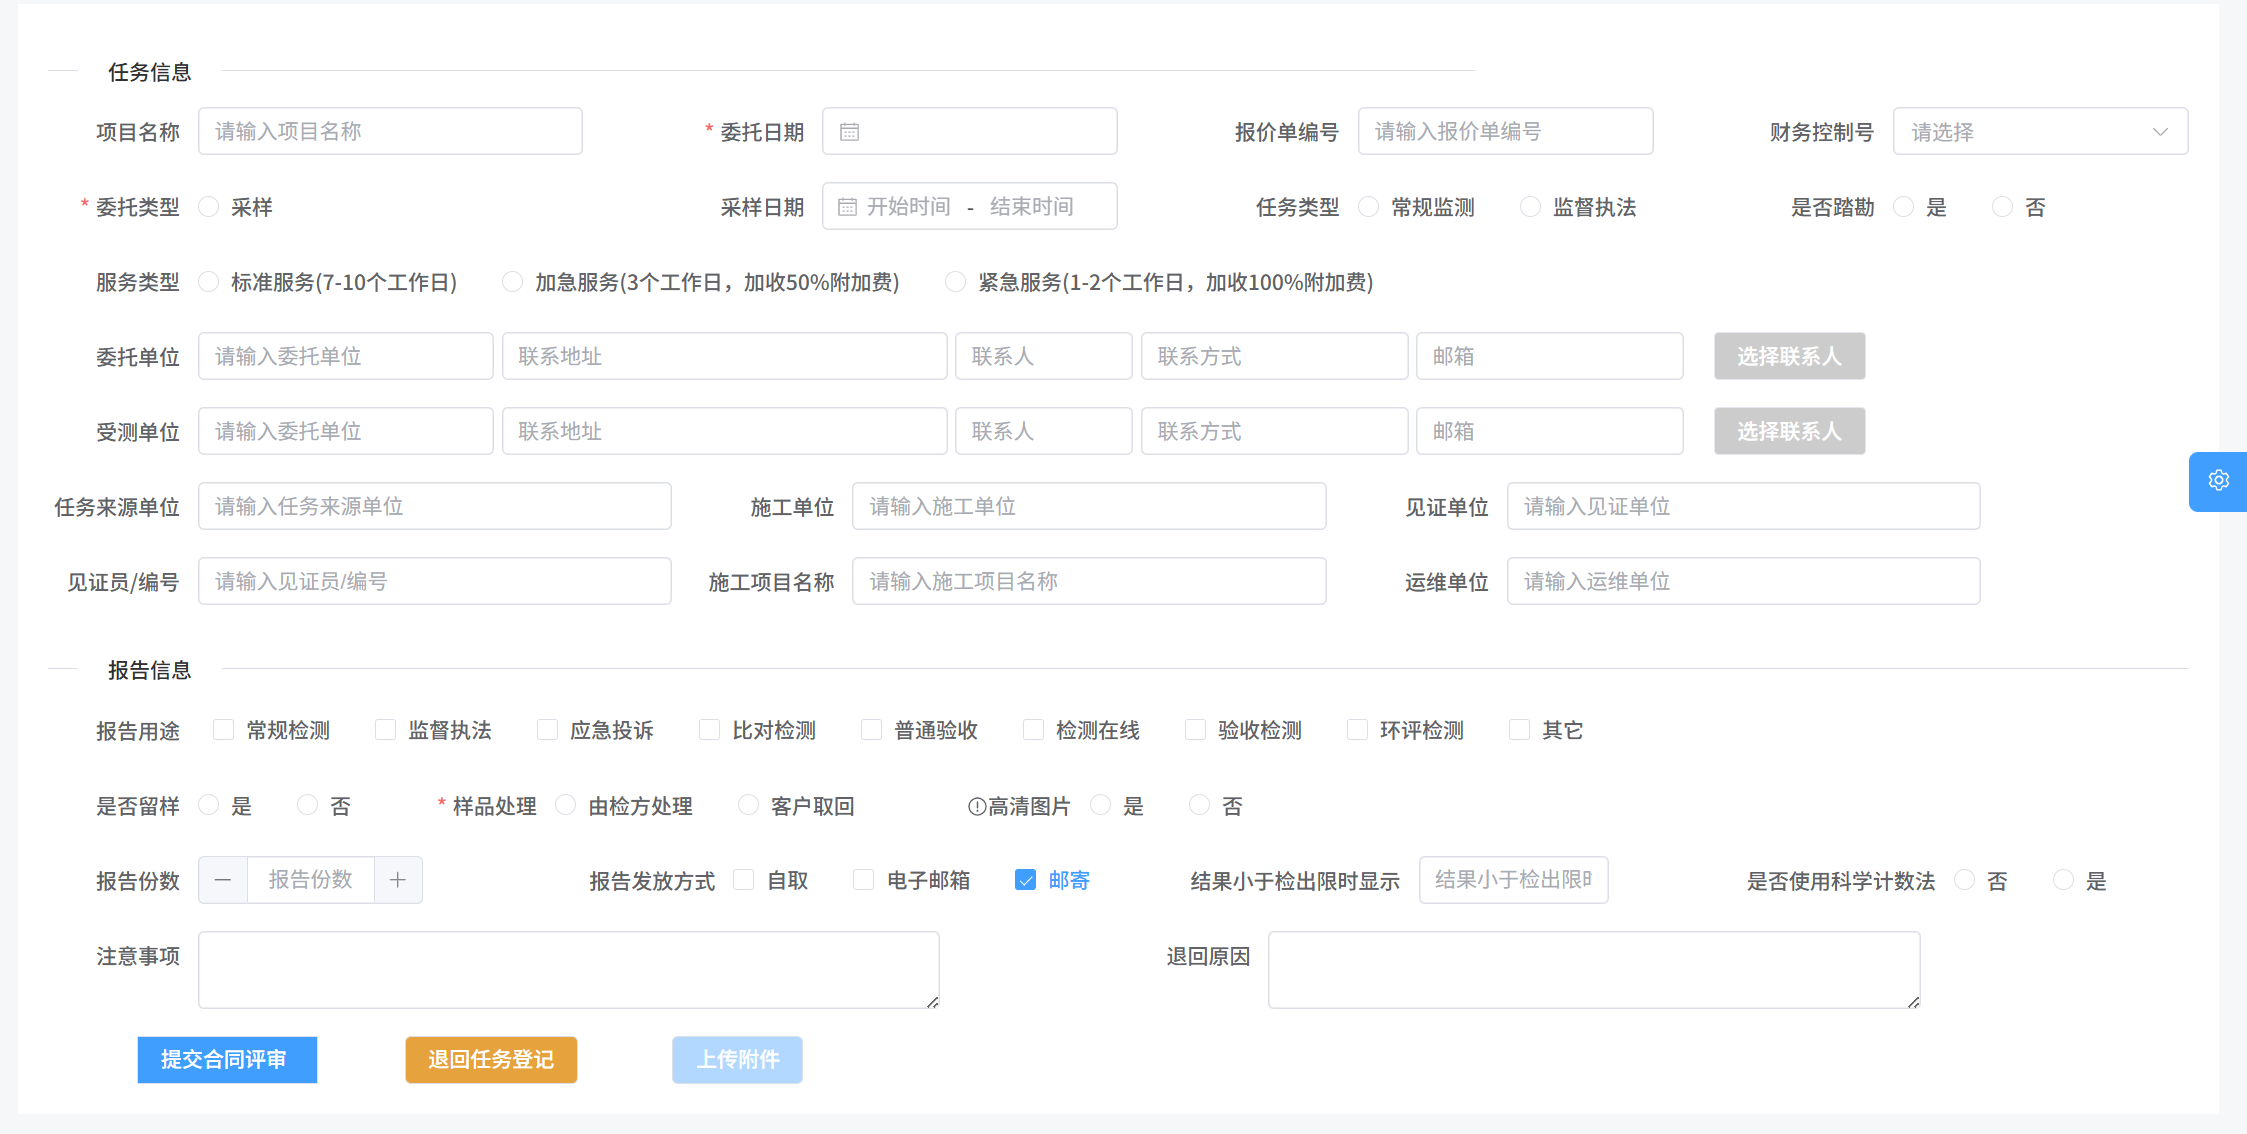Click the info icon beside 高清图片
The image size is (2247, 1134).
978,805
